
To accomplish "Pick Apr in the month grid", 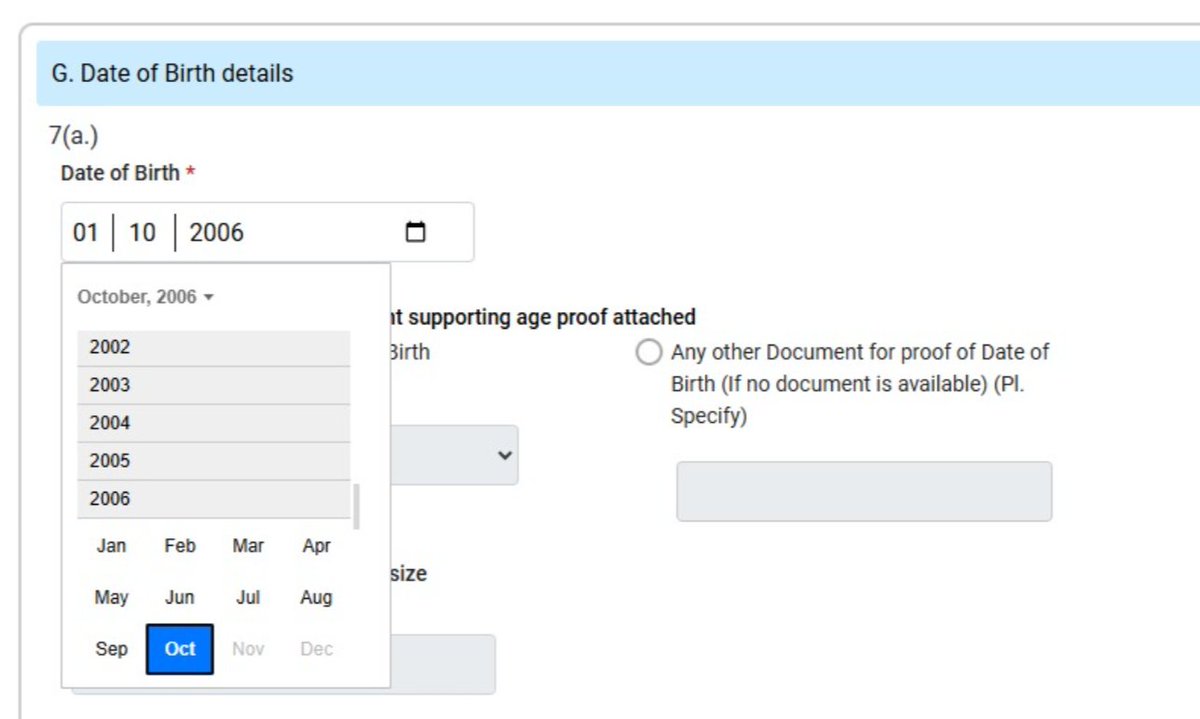I will [x=316, y=546].
